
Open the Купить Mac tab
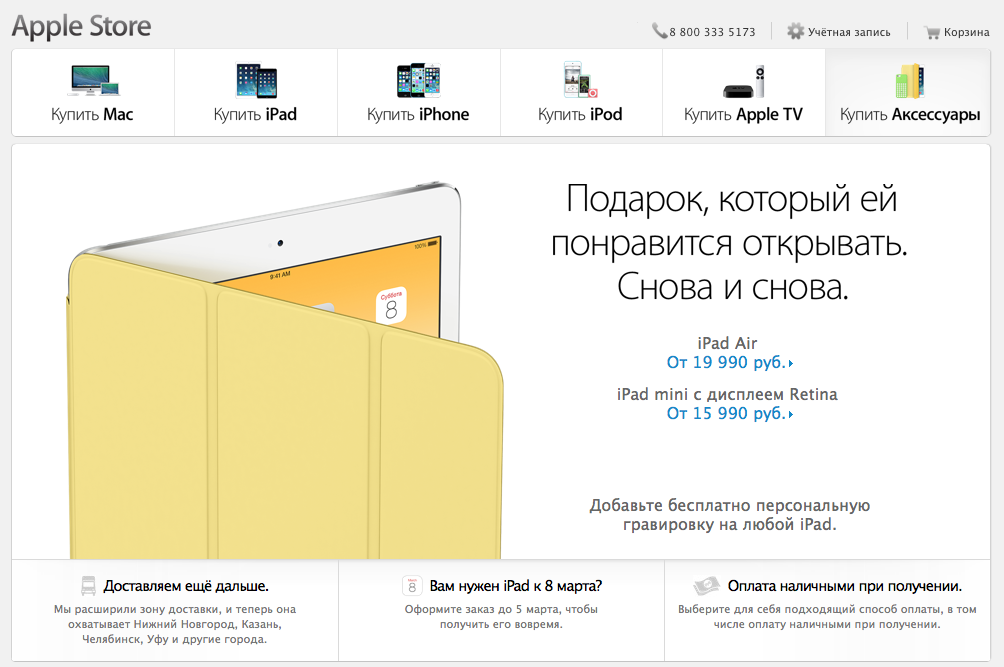click(93, 92)
